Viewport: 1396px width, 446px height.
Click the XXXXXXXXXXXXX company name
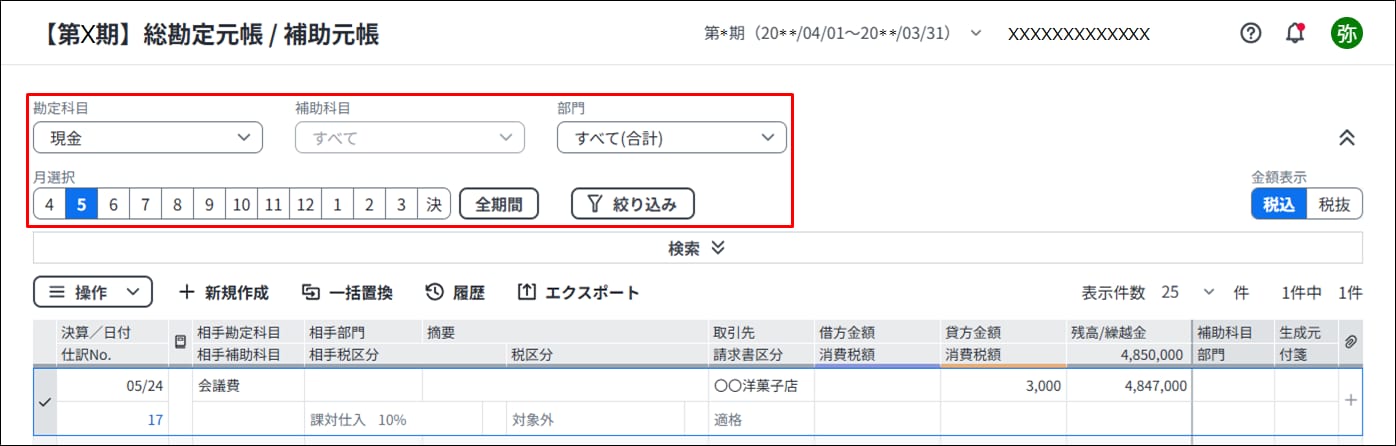click(1079, 34)
